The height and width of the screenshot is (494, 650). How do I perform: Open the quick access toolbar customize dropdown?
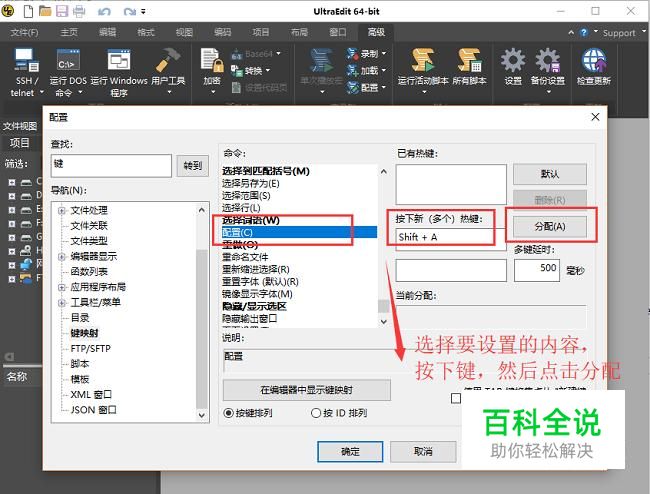pos(143,12)
